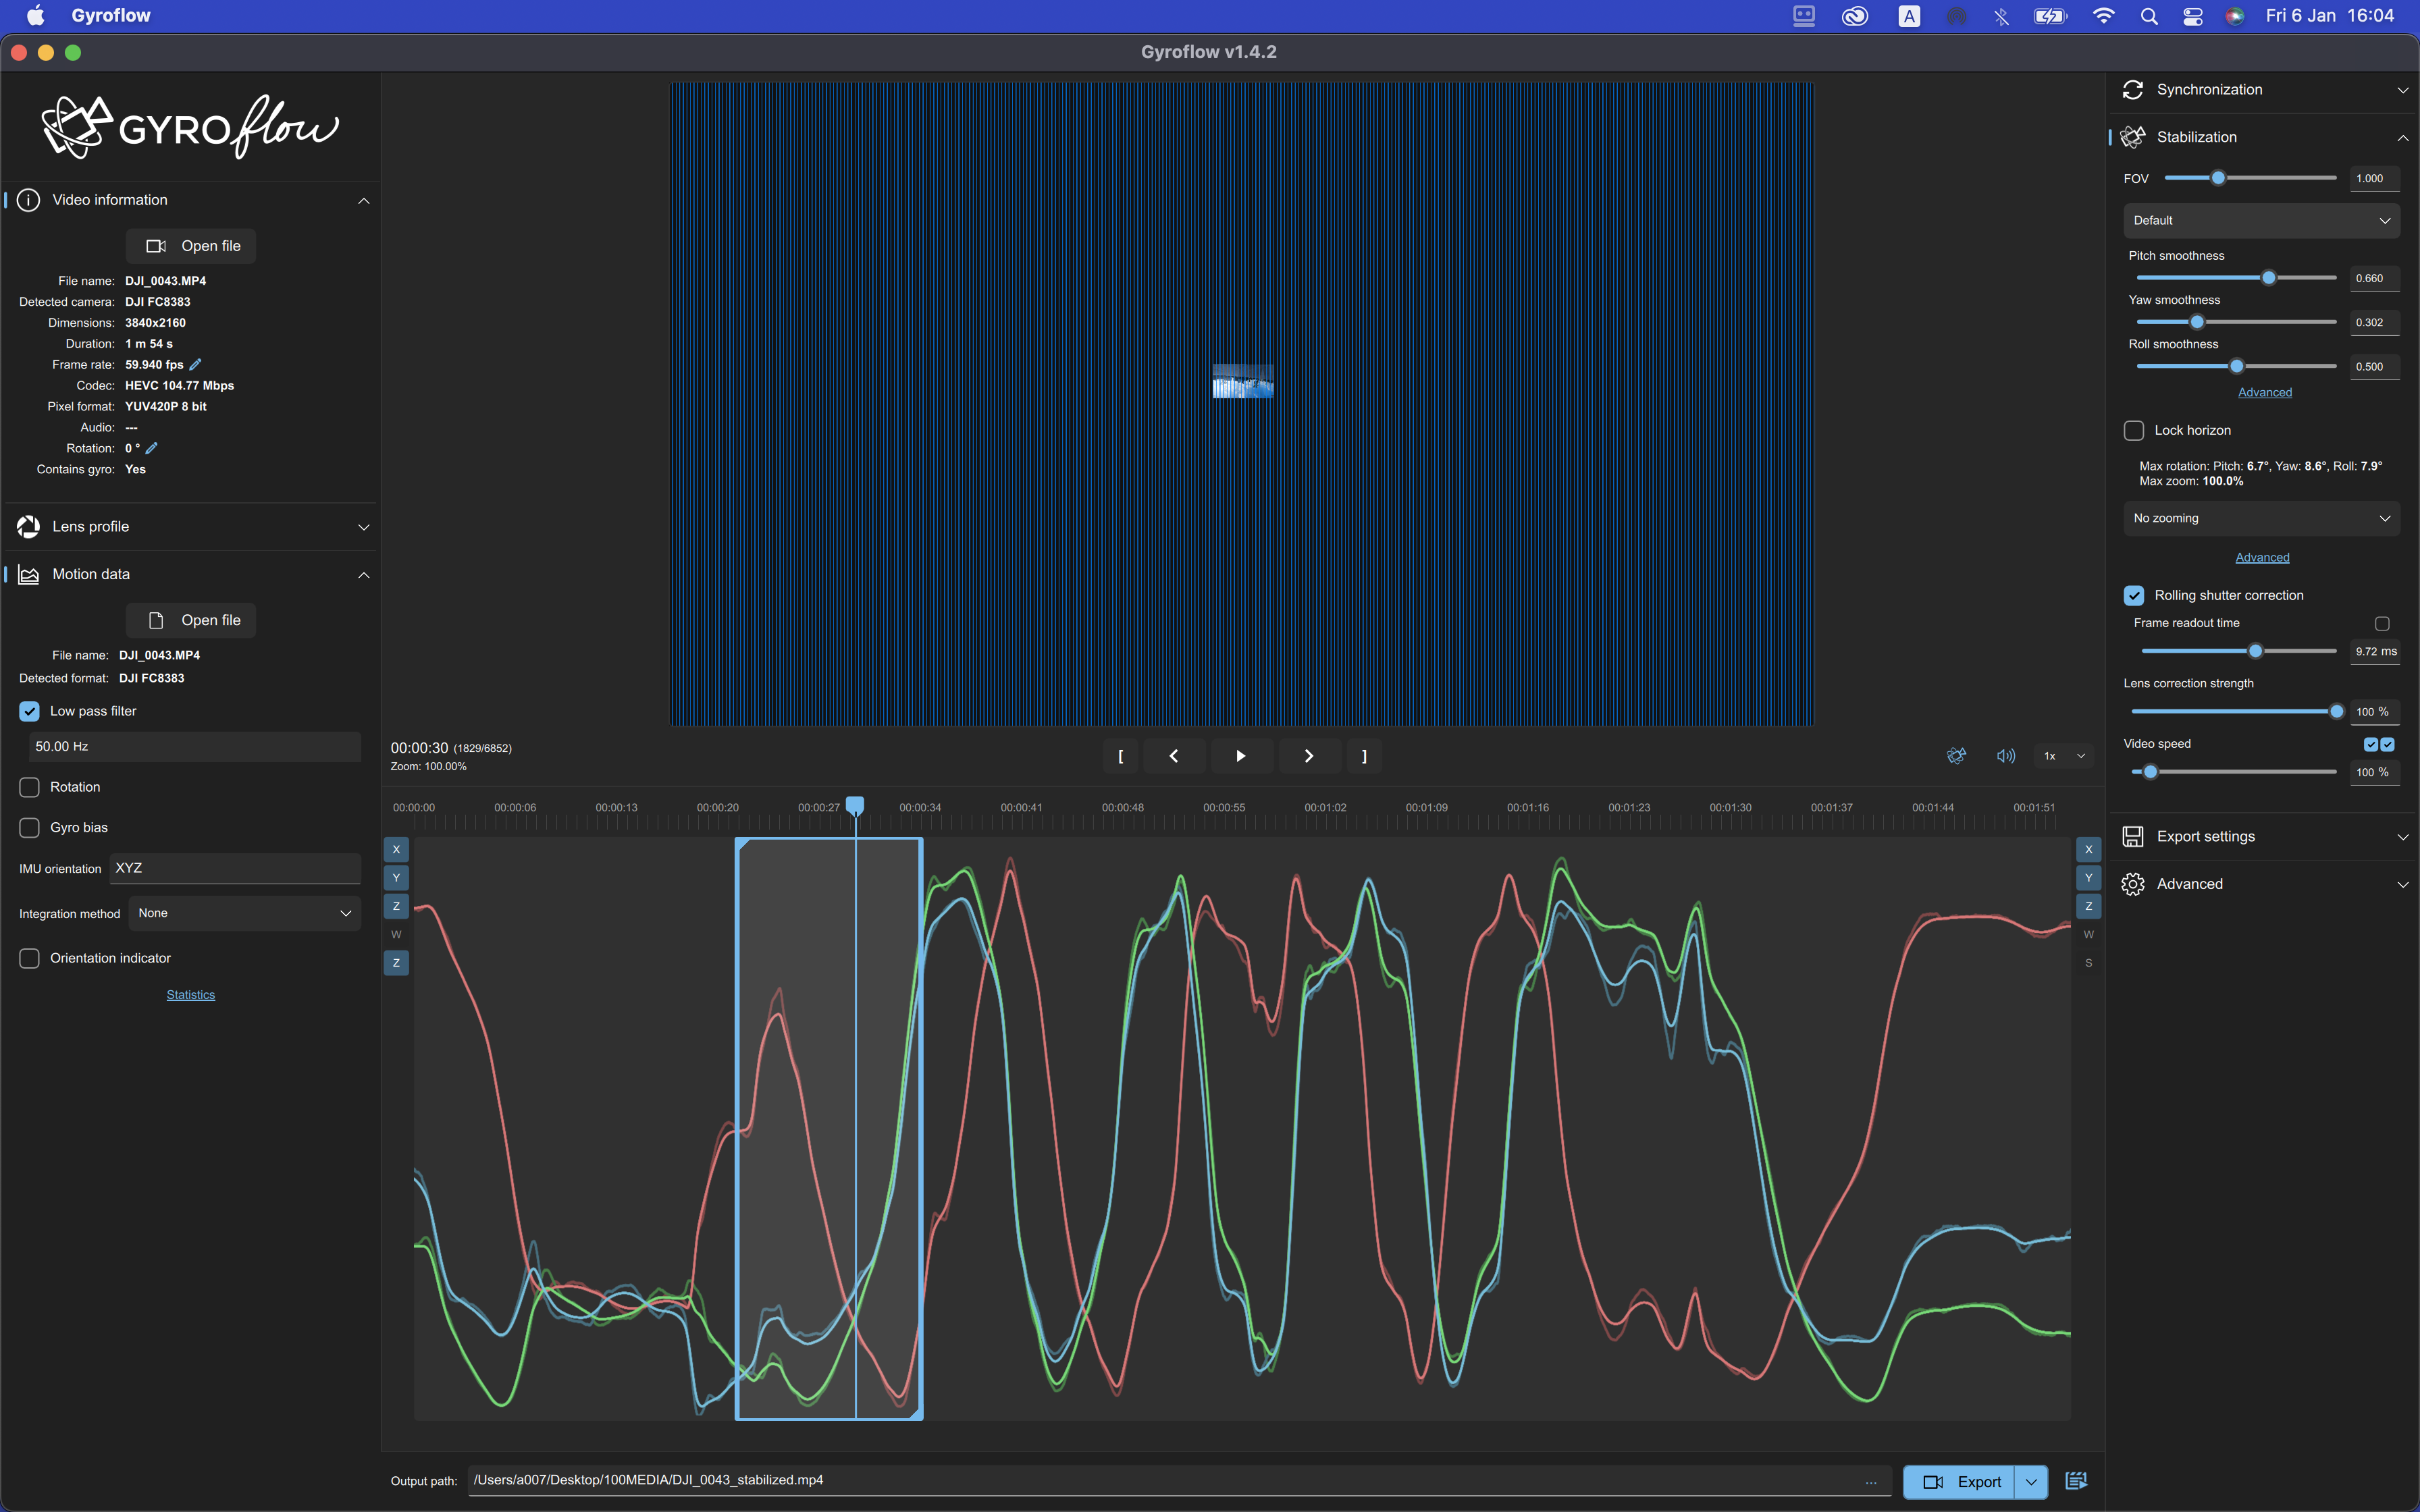Screen dimensions: 2420x1512
Task: Click the Motion data chart icon
Action: 28,574
